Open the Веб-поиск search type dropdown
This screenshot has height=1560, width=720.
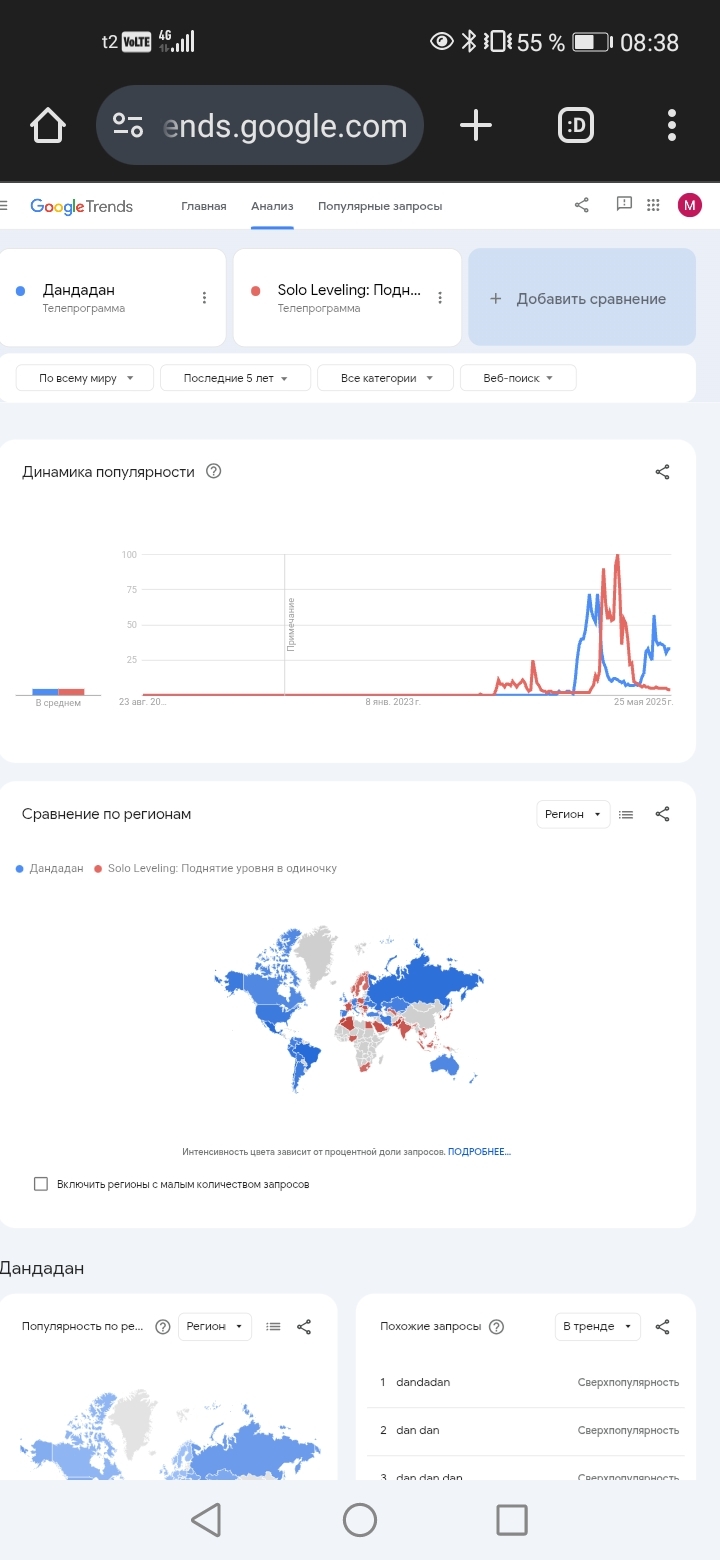[518, 378]
